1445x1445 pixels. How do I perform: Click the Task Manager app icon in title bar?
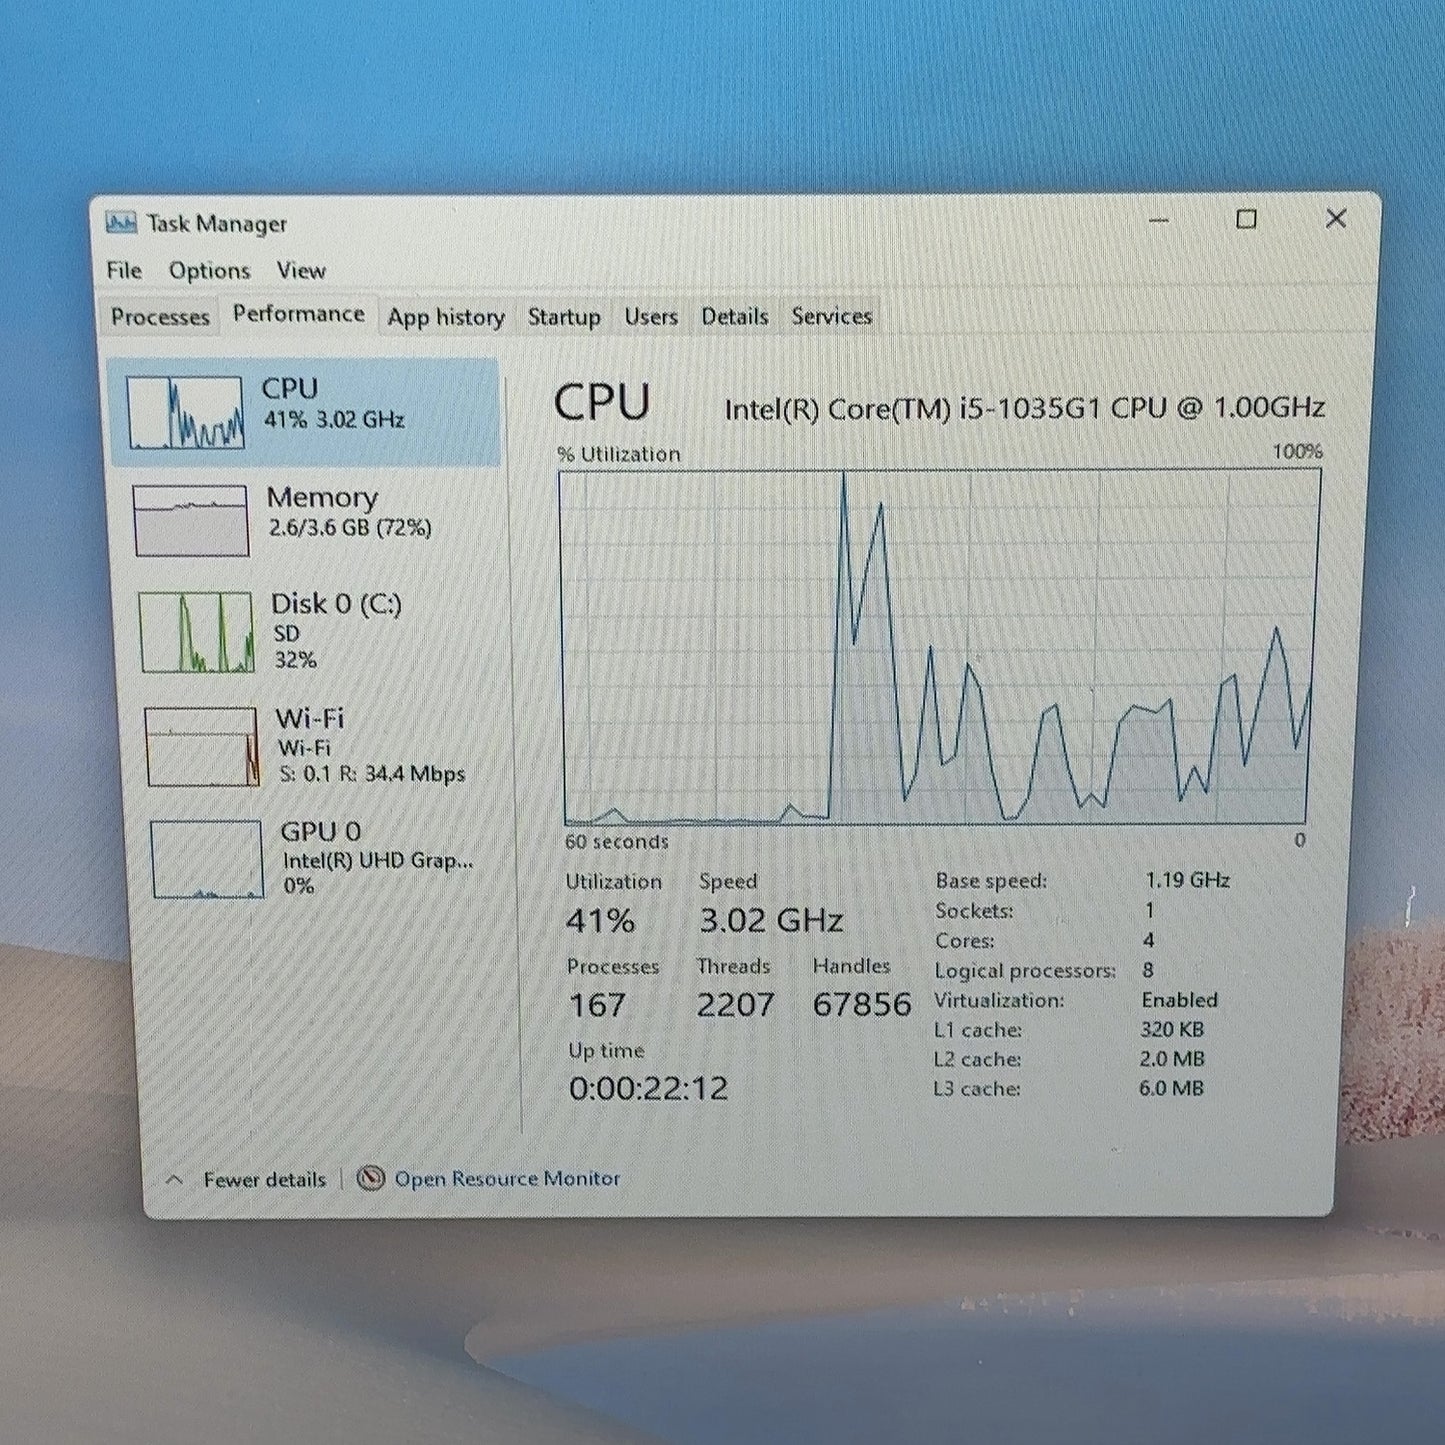click(x=121, y=222)
